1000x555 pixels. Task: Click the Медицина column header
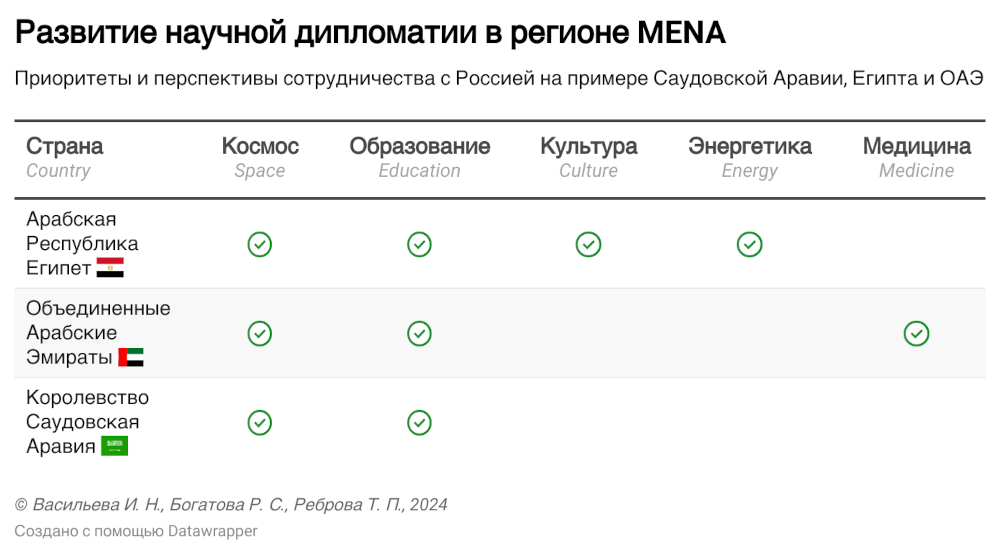click(x=916, y=147)
